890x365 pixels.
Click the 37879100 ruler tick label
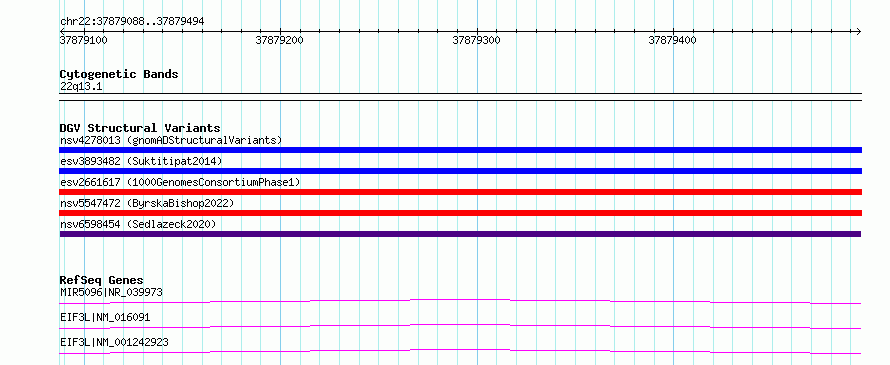pyautogui.click(x=83, y=40)
